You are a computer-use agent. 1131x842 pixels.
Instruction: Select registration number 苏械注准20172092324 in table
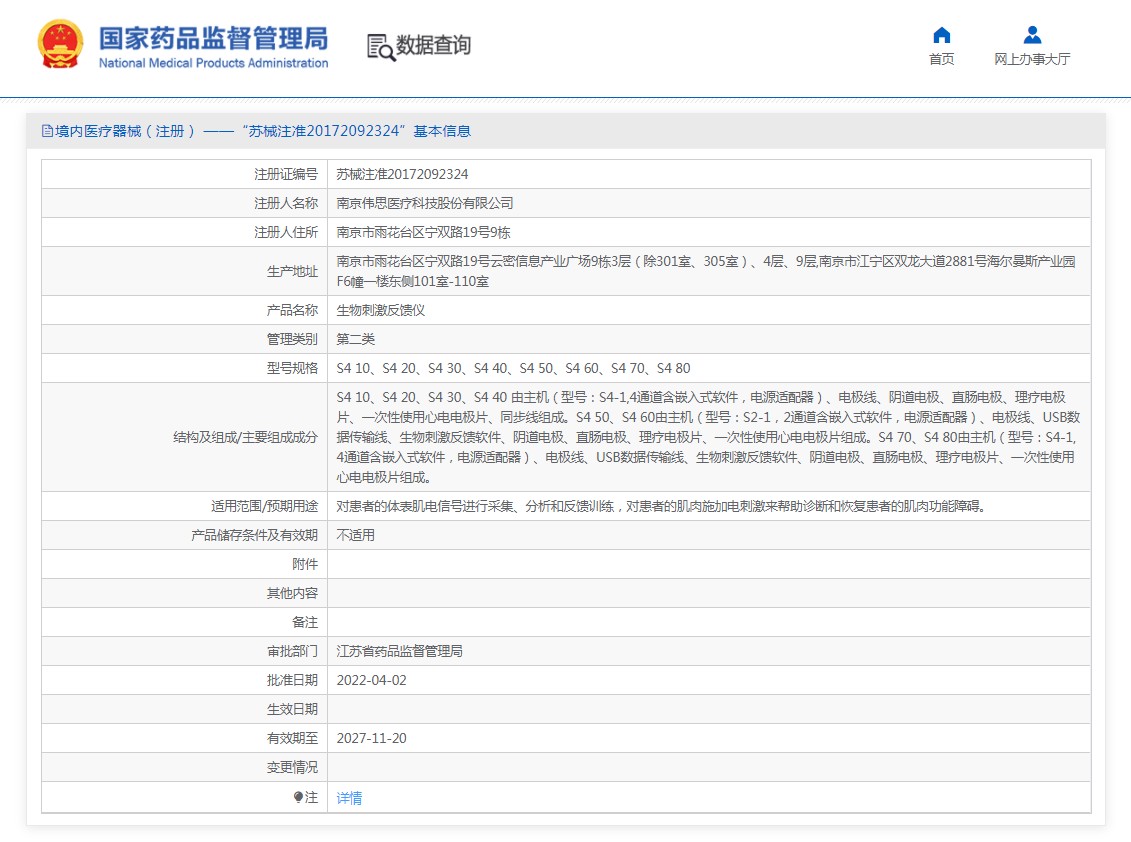click(x=402, y=174)
